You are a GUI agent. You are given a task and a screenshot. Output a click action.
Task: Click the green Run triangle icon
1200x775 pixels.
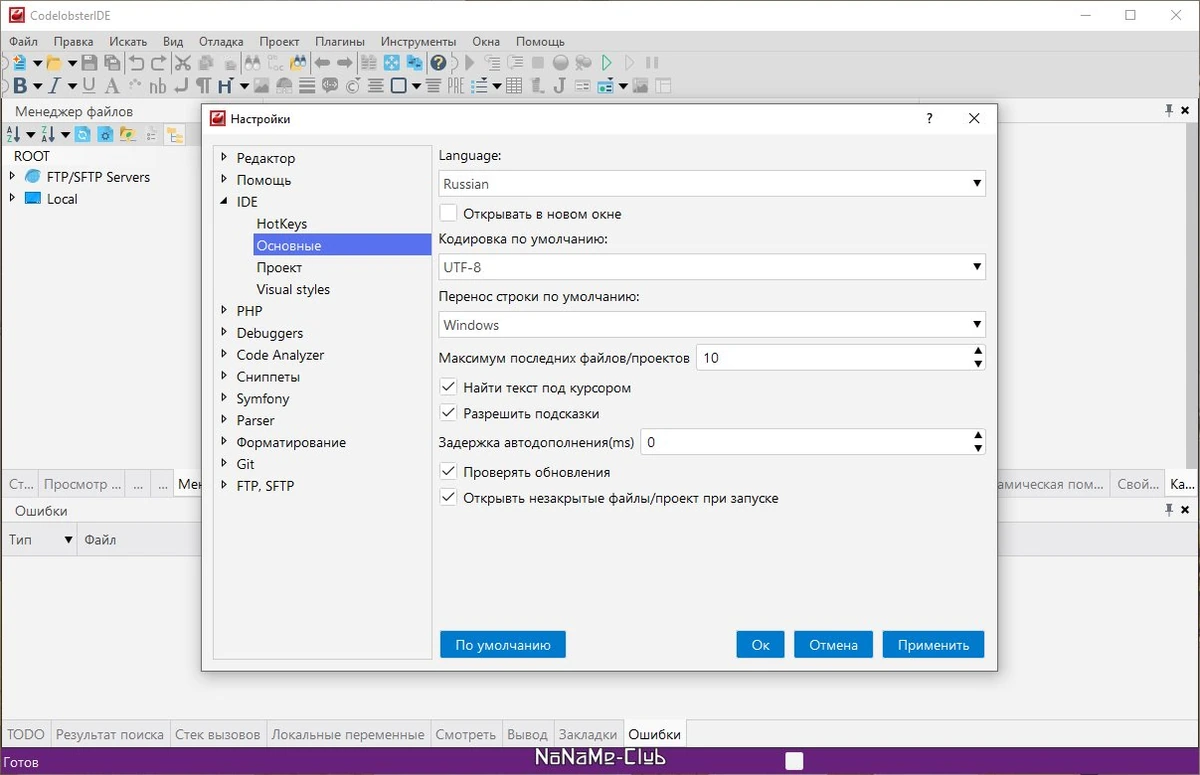606,62
